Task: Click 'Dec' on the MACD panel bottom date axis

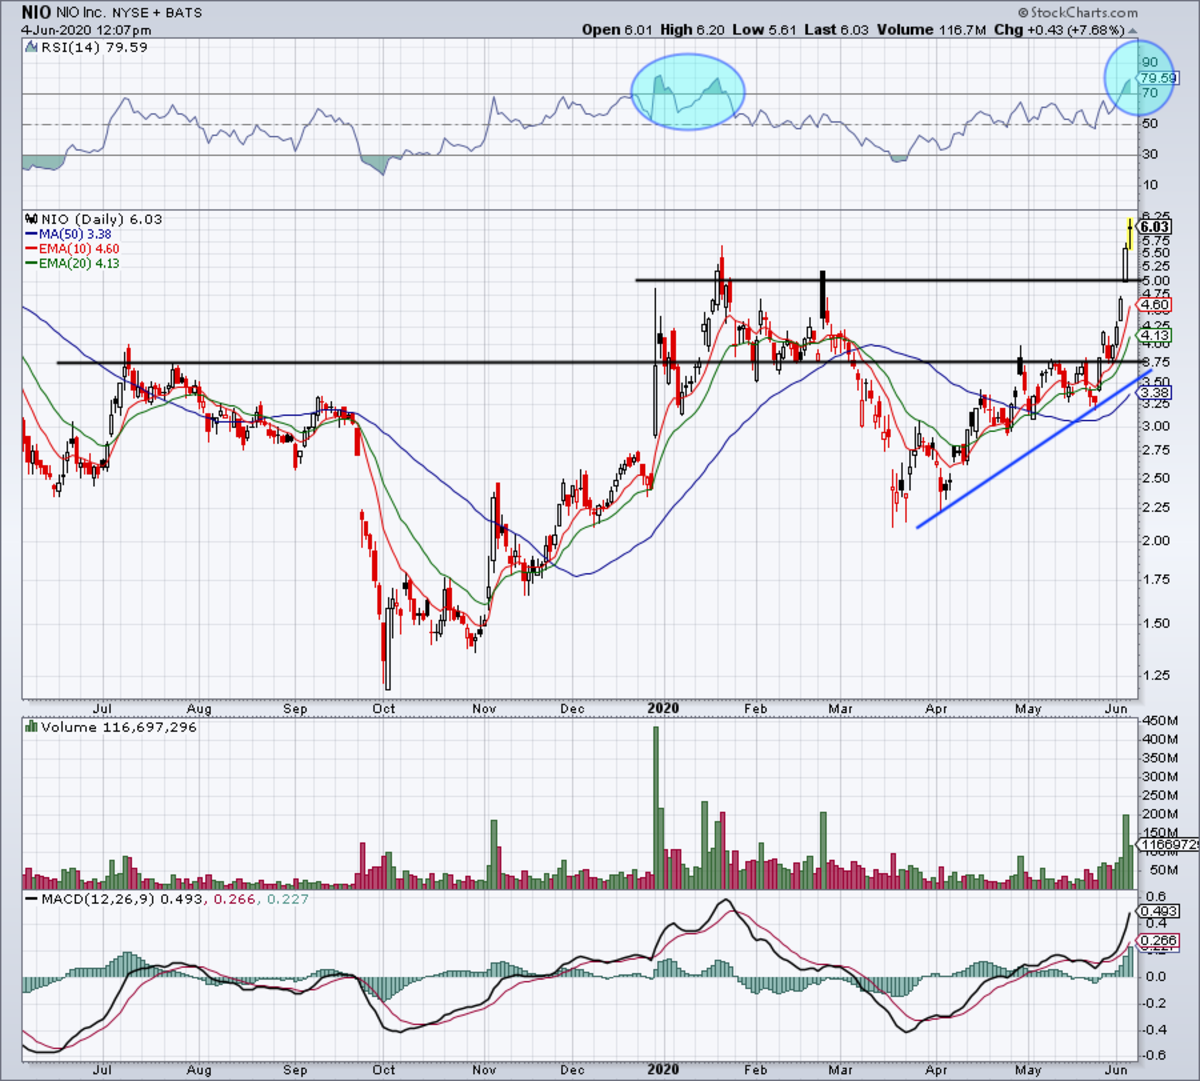Action: pos(572,1070)
